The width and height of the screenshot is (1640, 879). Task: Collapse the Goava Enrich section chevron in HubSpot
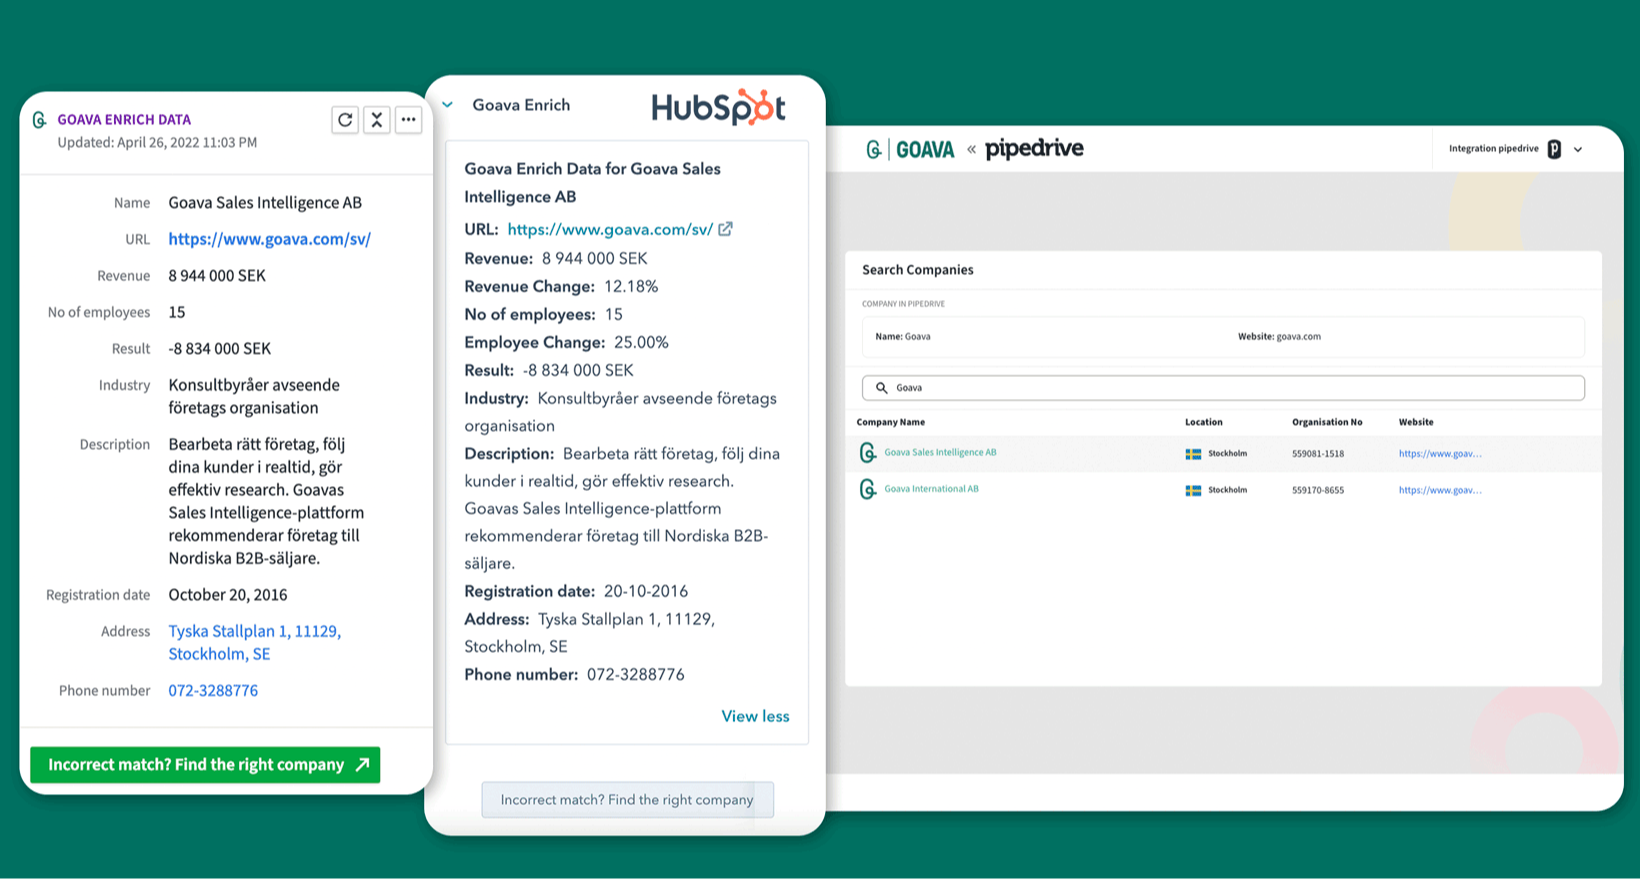pyautogui.click(x=448, y=105)
